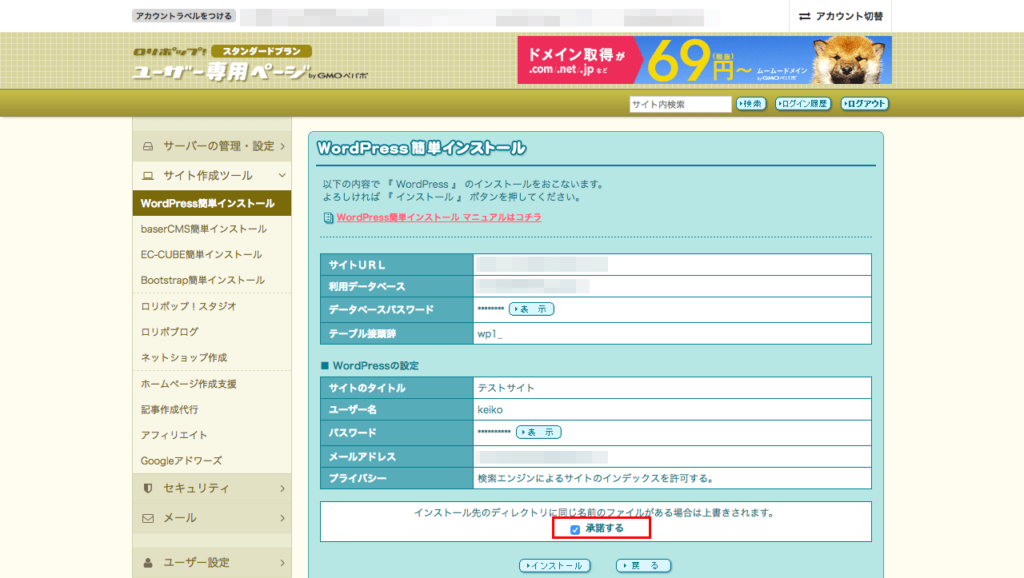Click the ユーザー名 row label
The height and width of the screenshot is (578, 1024).
(353, 410)
